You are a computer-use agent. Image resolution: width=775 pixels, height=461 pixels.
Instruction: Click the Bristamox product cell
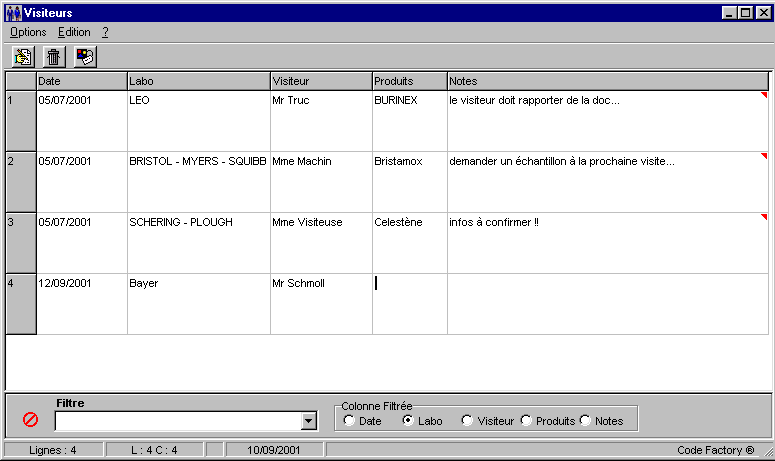[x=410, y=182]
